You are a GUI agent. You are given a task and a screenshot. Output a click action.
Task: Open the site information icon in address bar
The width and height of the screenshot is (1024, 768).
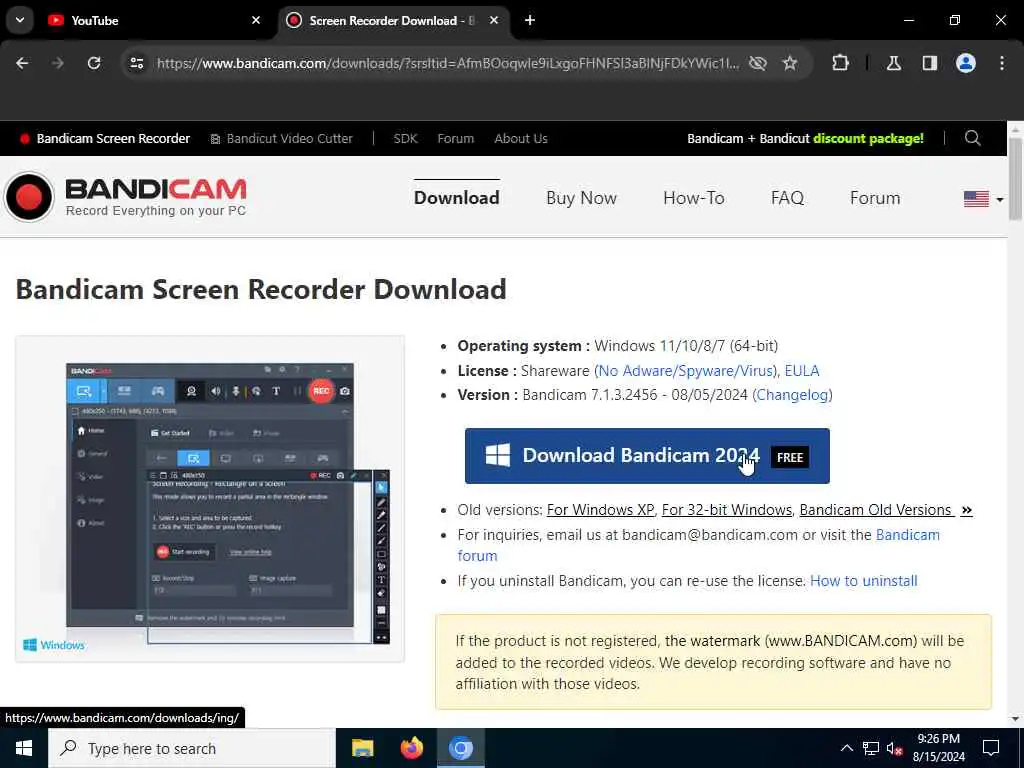(x=136, y=63)
